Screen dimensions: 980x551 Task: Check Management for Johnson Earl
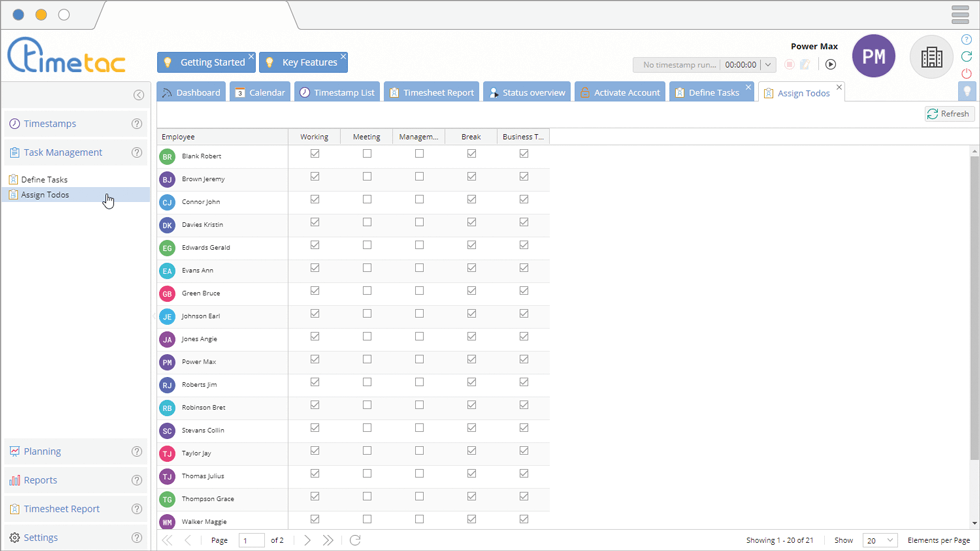coord(419,314)
